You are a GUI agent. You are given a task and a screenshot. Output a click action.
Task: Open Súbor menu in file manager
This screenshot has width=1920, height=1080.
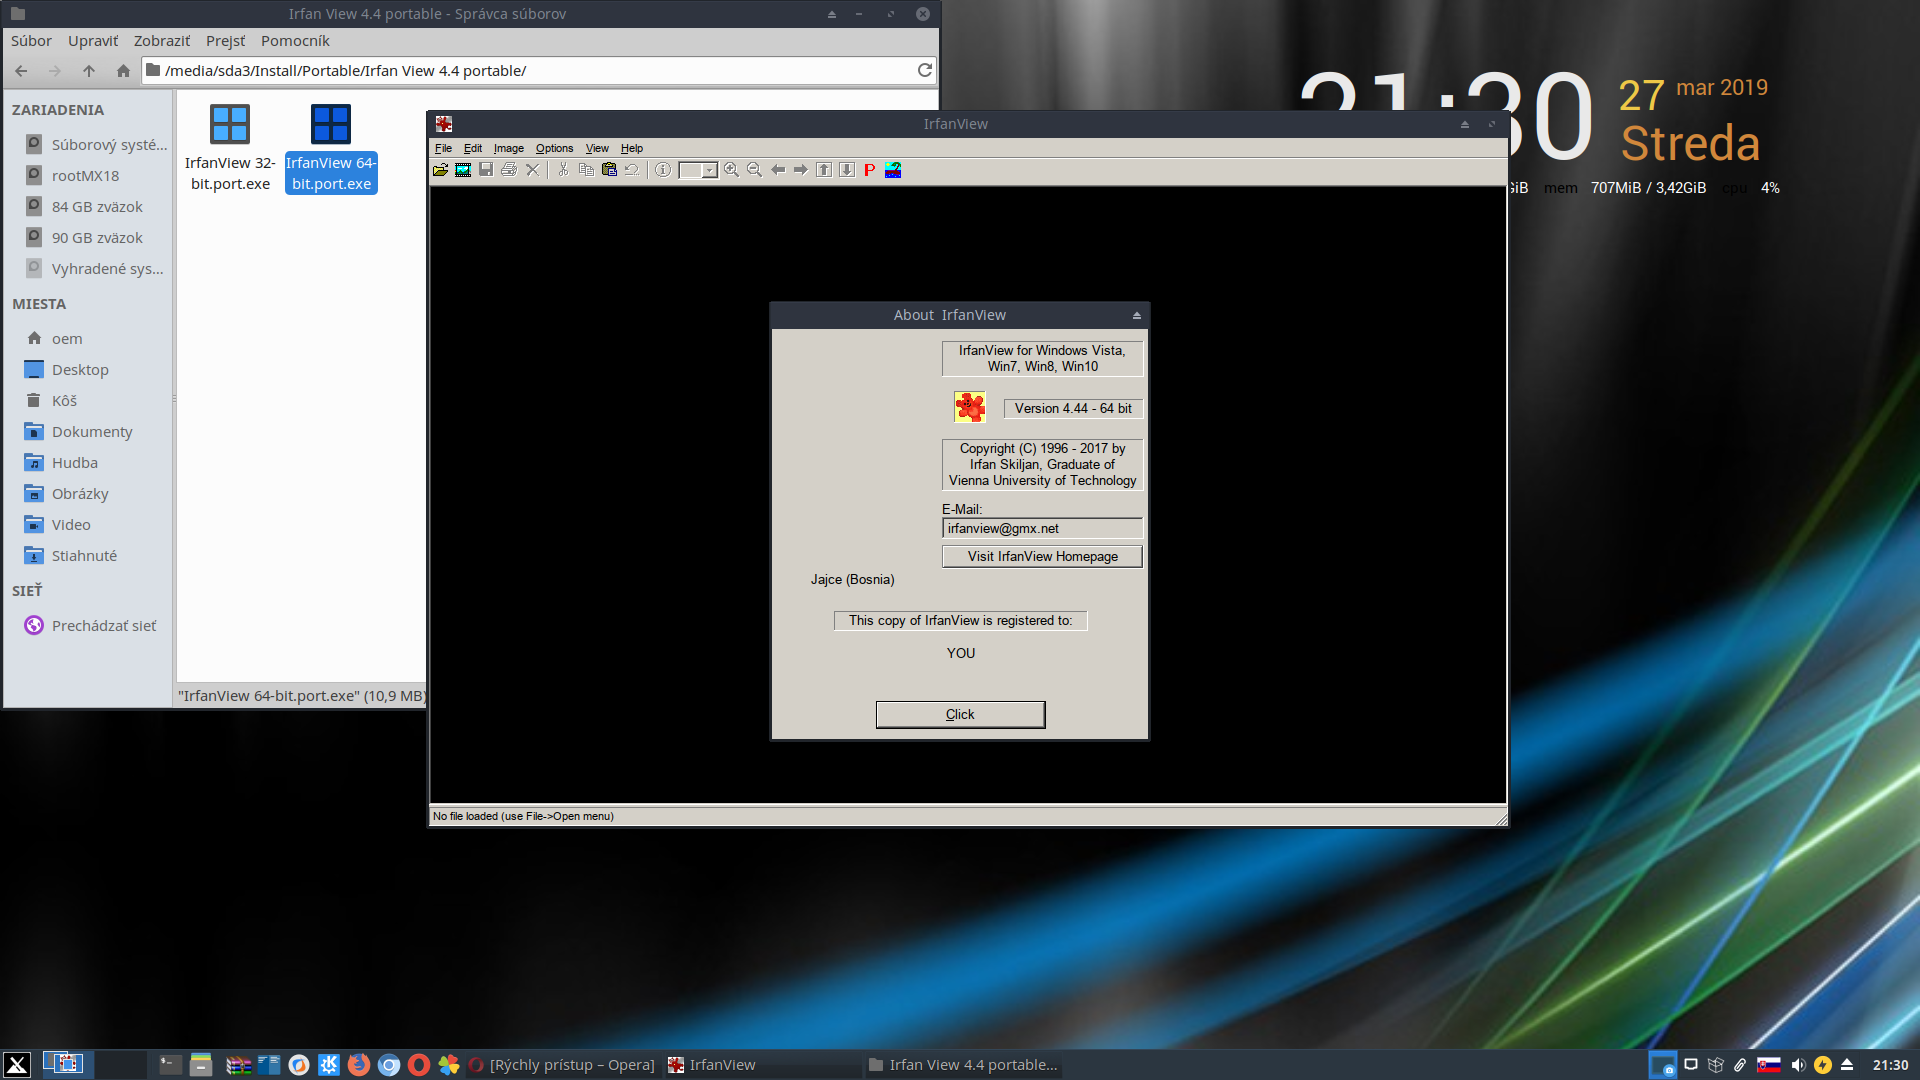[31, 41]
